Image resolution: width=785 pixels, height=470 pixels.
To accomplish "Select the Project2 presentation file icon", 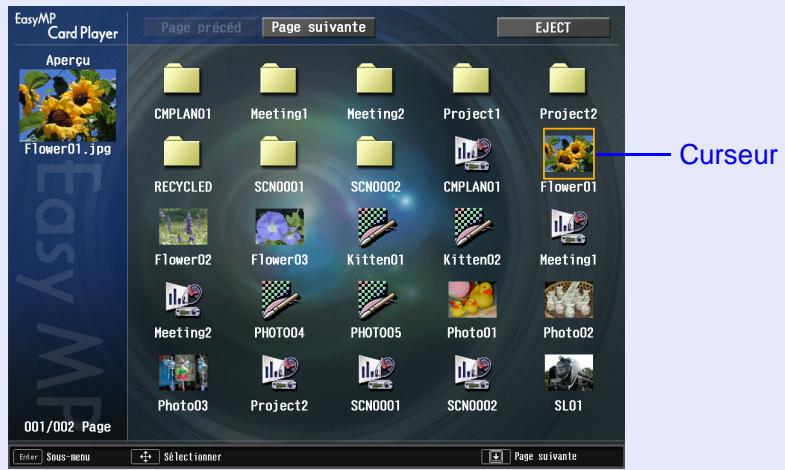I will (279, 372).
